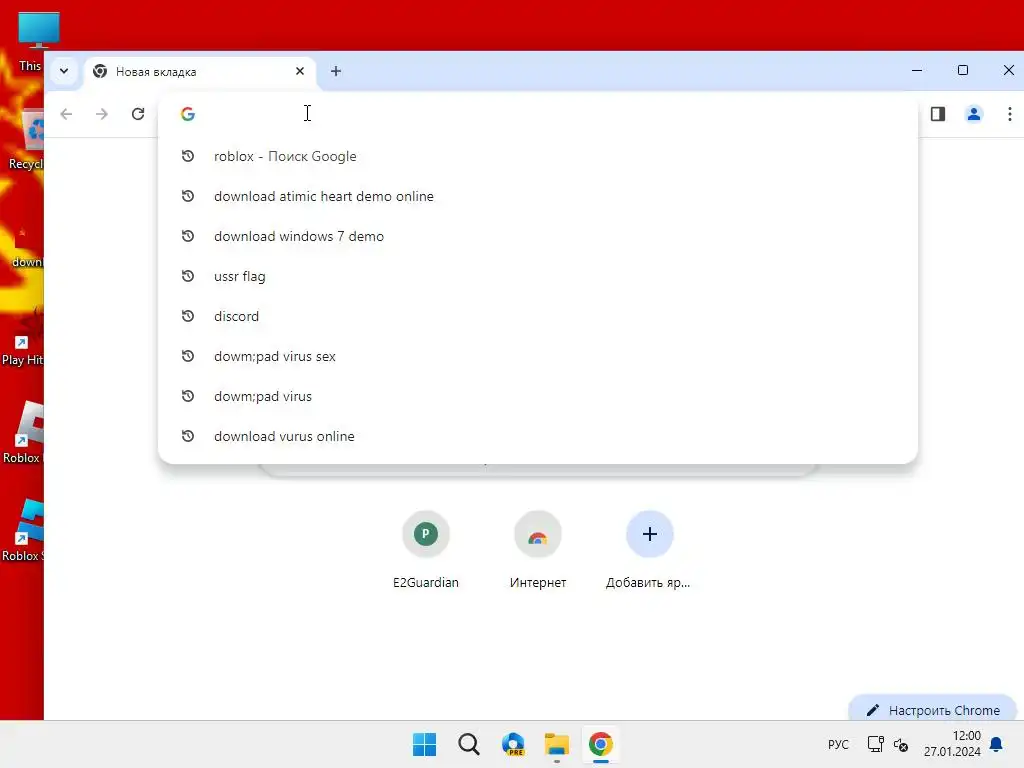The width and height of the screenshot is (1024, 768).
Task: Click the Chrome forward arrow
Action: [x=101, y=114]
